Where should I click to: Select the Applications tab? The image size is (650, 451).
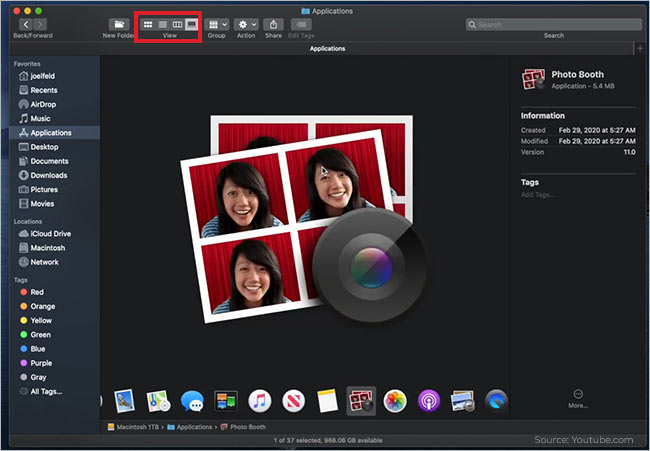click(x=327, y=48)
